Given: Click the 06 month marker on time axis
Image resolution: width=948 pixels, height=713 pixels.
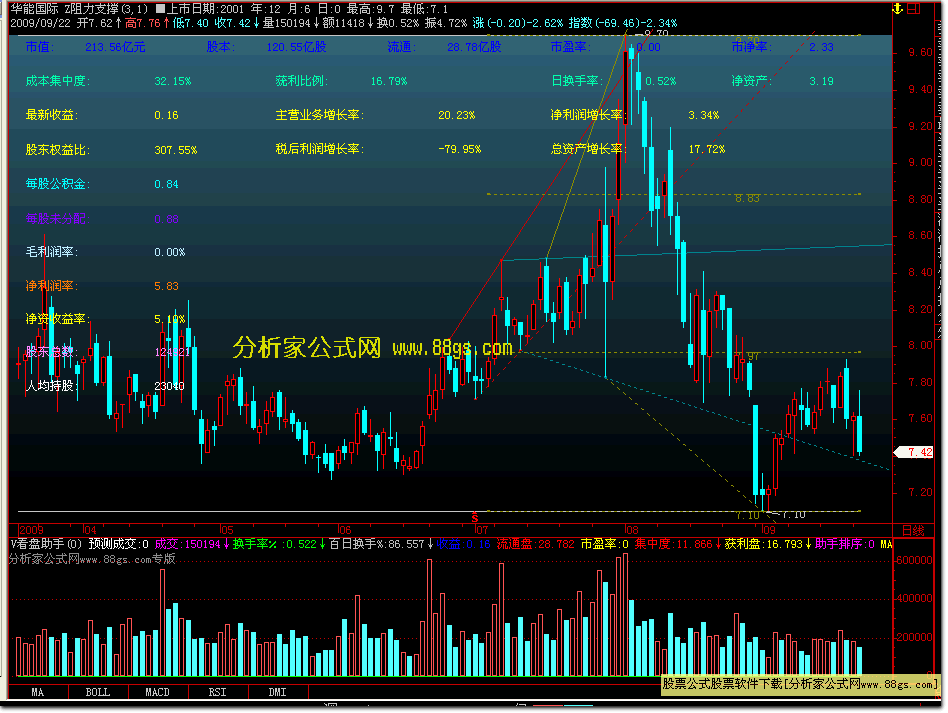Looking at the screenshot, I should 344,530.
